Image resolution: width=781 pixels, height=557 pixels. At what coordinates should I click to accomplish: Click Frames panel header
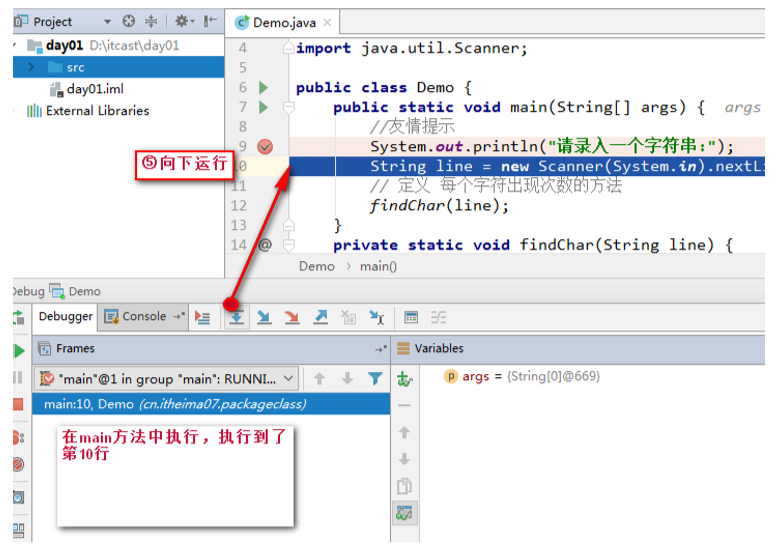[x=212, y=349]
